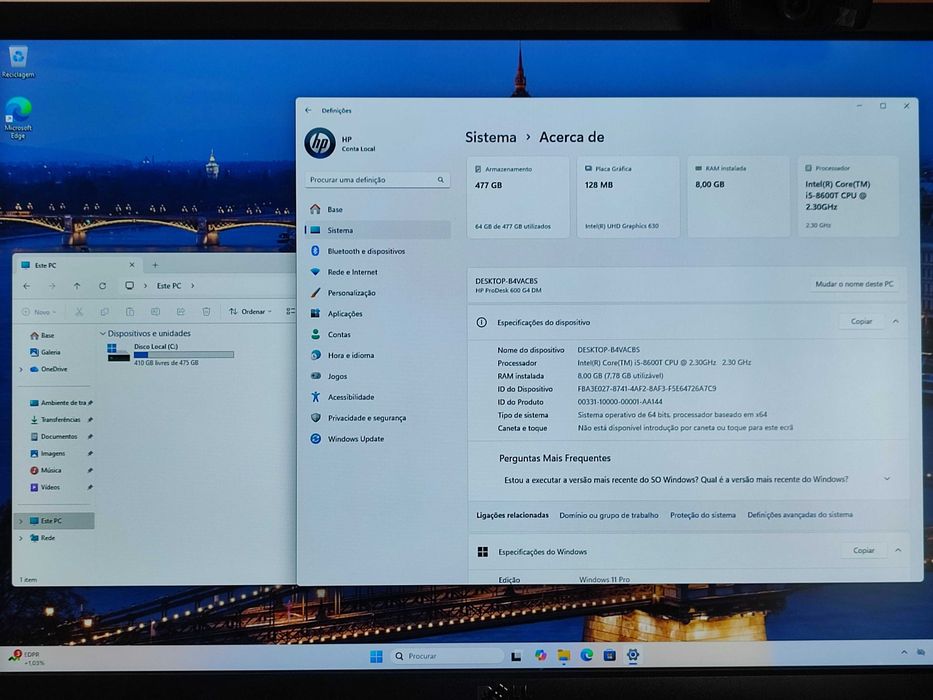Copy Windows specifications with Copiar button

point(863,551)
